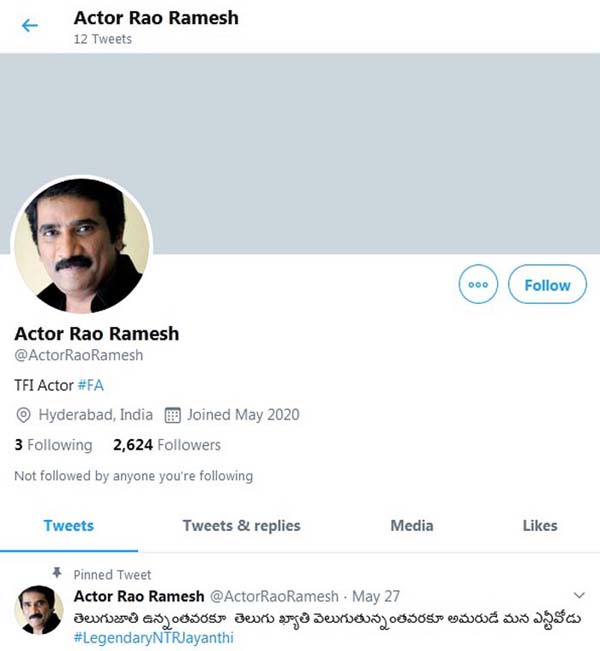Switch to the Media tab
The height and width of the screenshot is (651, 600).
[x=412, y=526]
